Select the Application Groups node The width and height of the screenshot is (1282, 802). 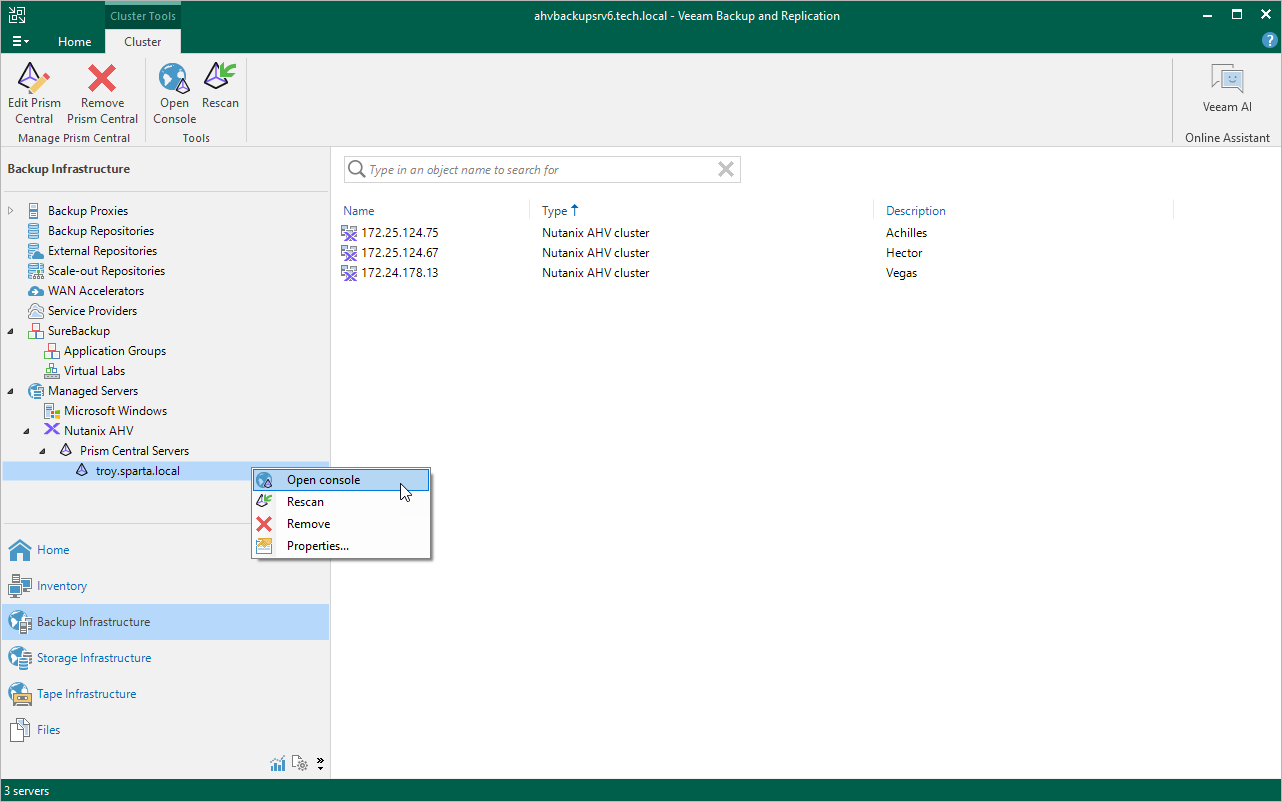click(x=114, y=351)
